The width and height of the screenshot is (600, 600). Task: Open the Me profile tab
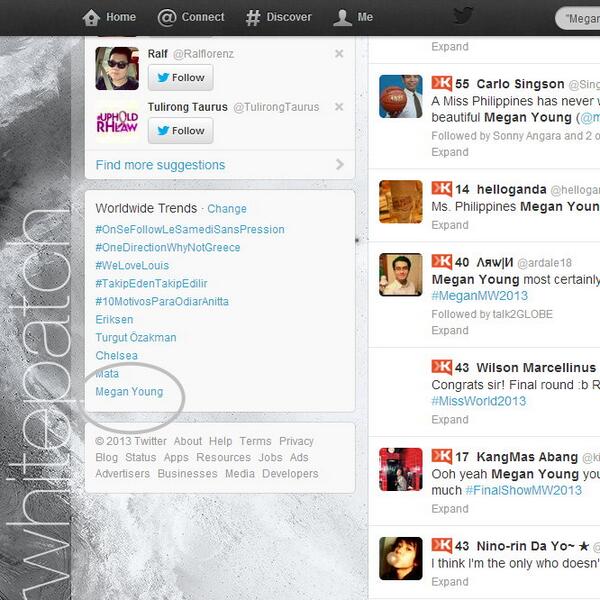click(353, 17)
